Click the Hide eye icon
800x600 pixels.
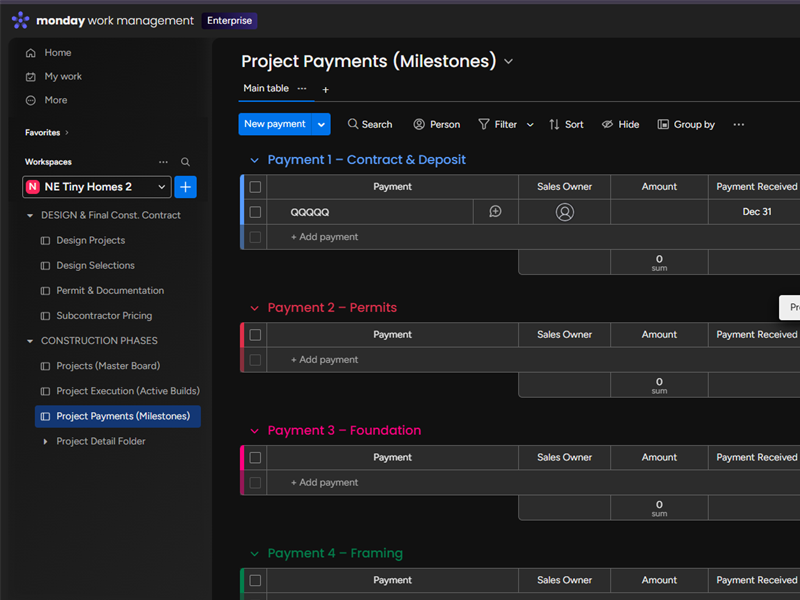coord(607,124)
